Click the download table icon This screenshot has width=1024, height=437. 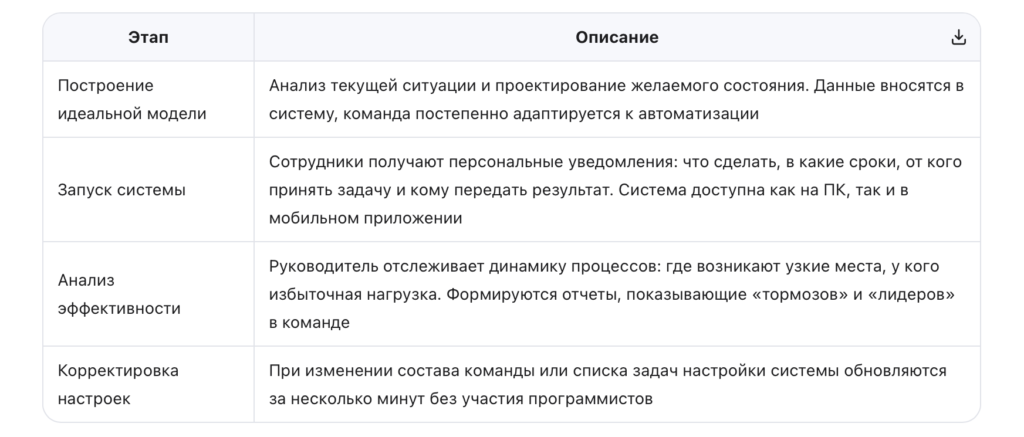(x=958, y=37)
